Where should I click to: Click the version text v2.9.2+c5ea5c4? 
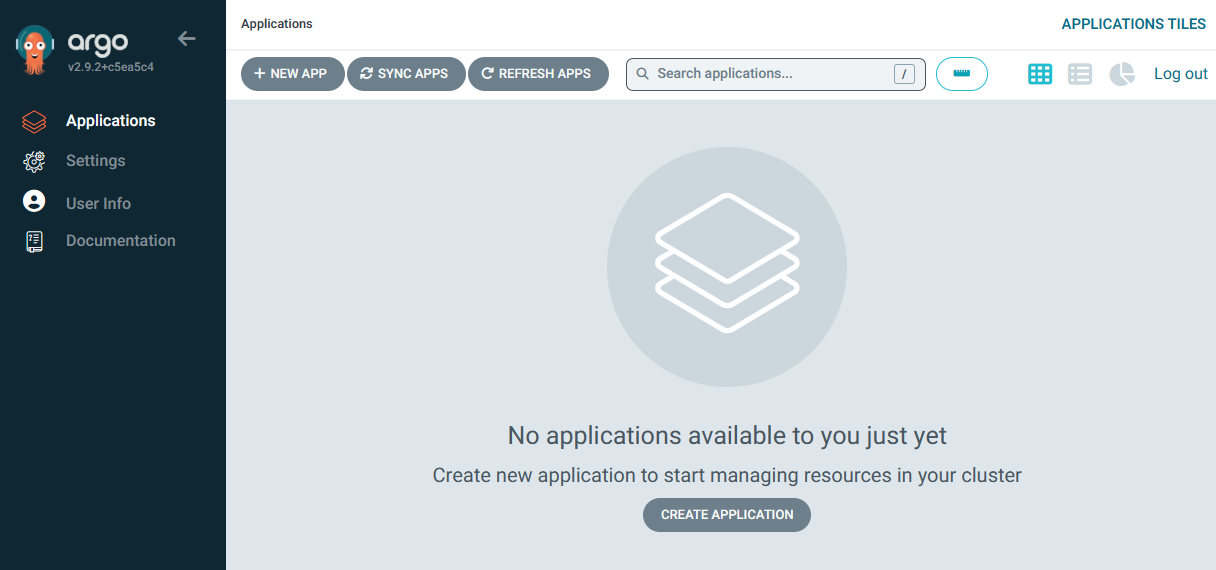click(111, 68)
